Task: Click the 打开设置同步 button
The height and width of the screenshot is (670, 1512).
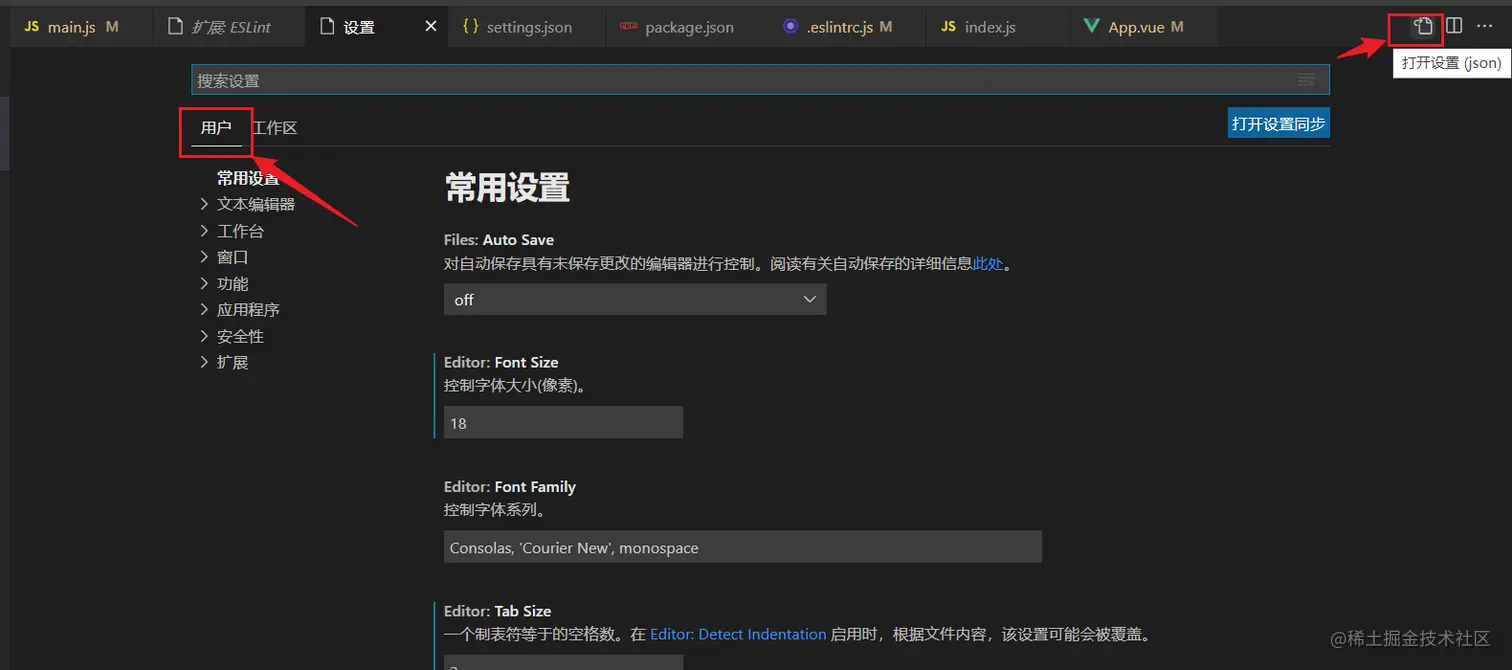Action: click(1278, 122)
